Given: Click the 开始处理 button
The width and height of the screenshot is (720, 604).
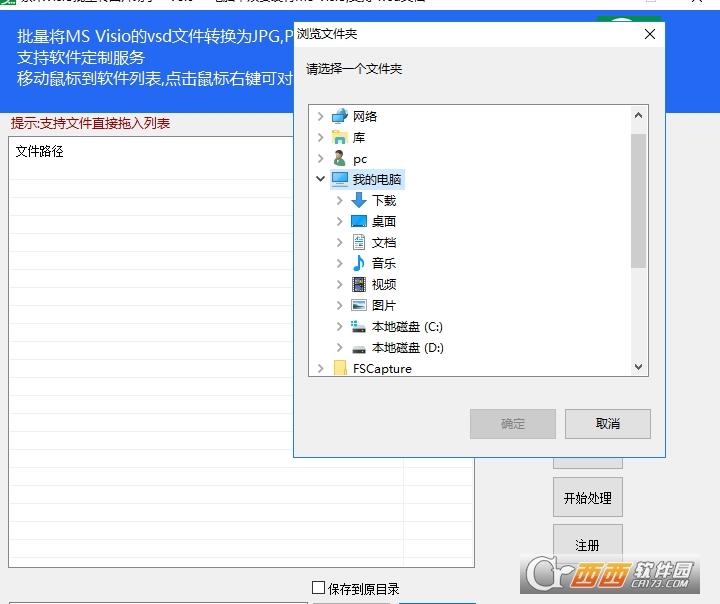Looking at the screenshot, I should coord(588,497).
